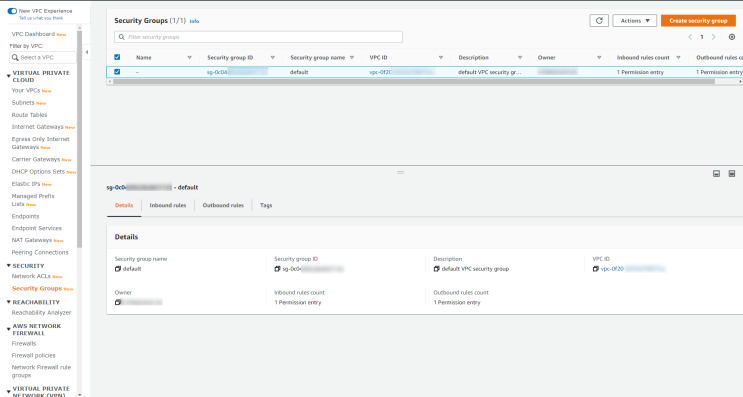The height and width of the screenshot is (397, 743).
Task: Open the Actions dropdown
Action: pyautogui.click(x=634, y=21)
